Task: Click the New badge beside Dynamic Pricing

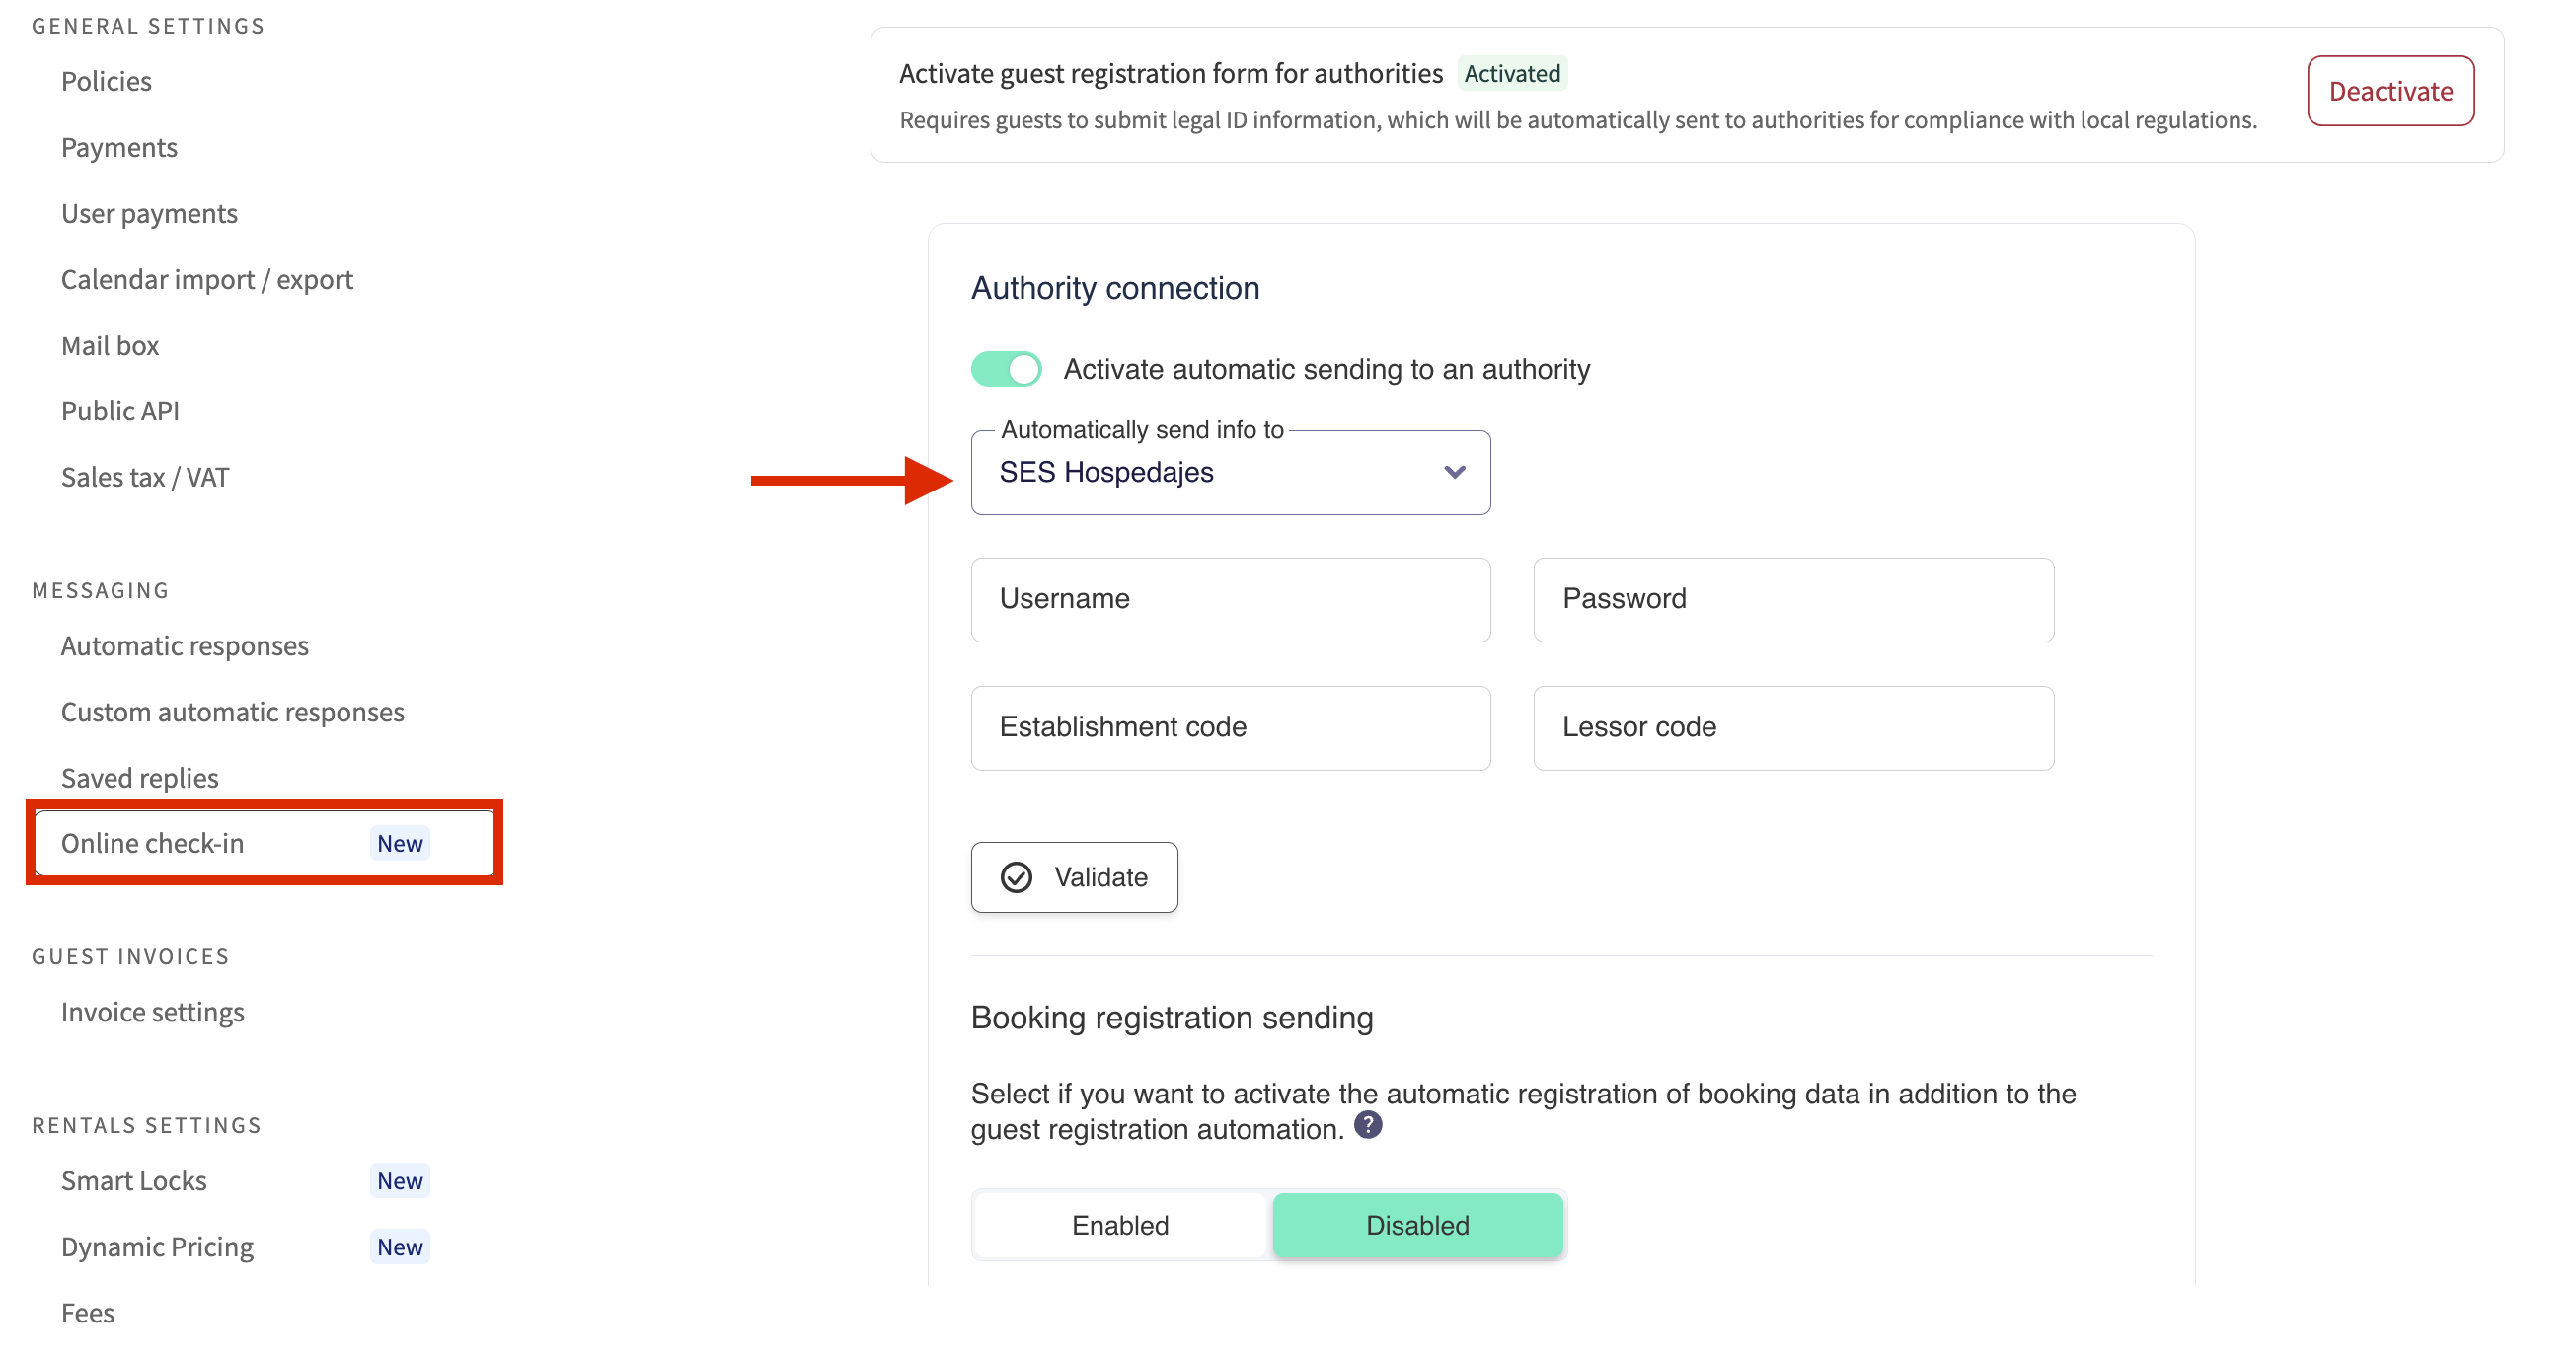Action: click(x=399, y=1247)
